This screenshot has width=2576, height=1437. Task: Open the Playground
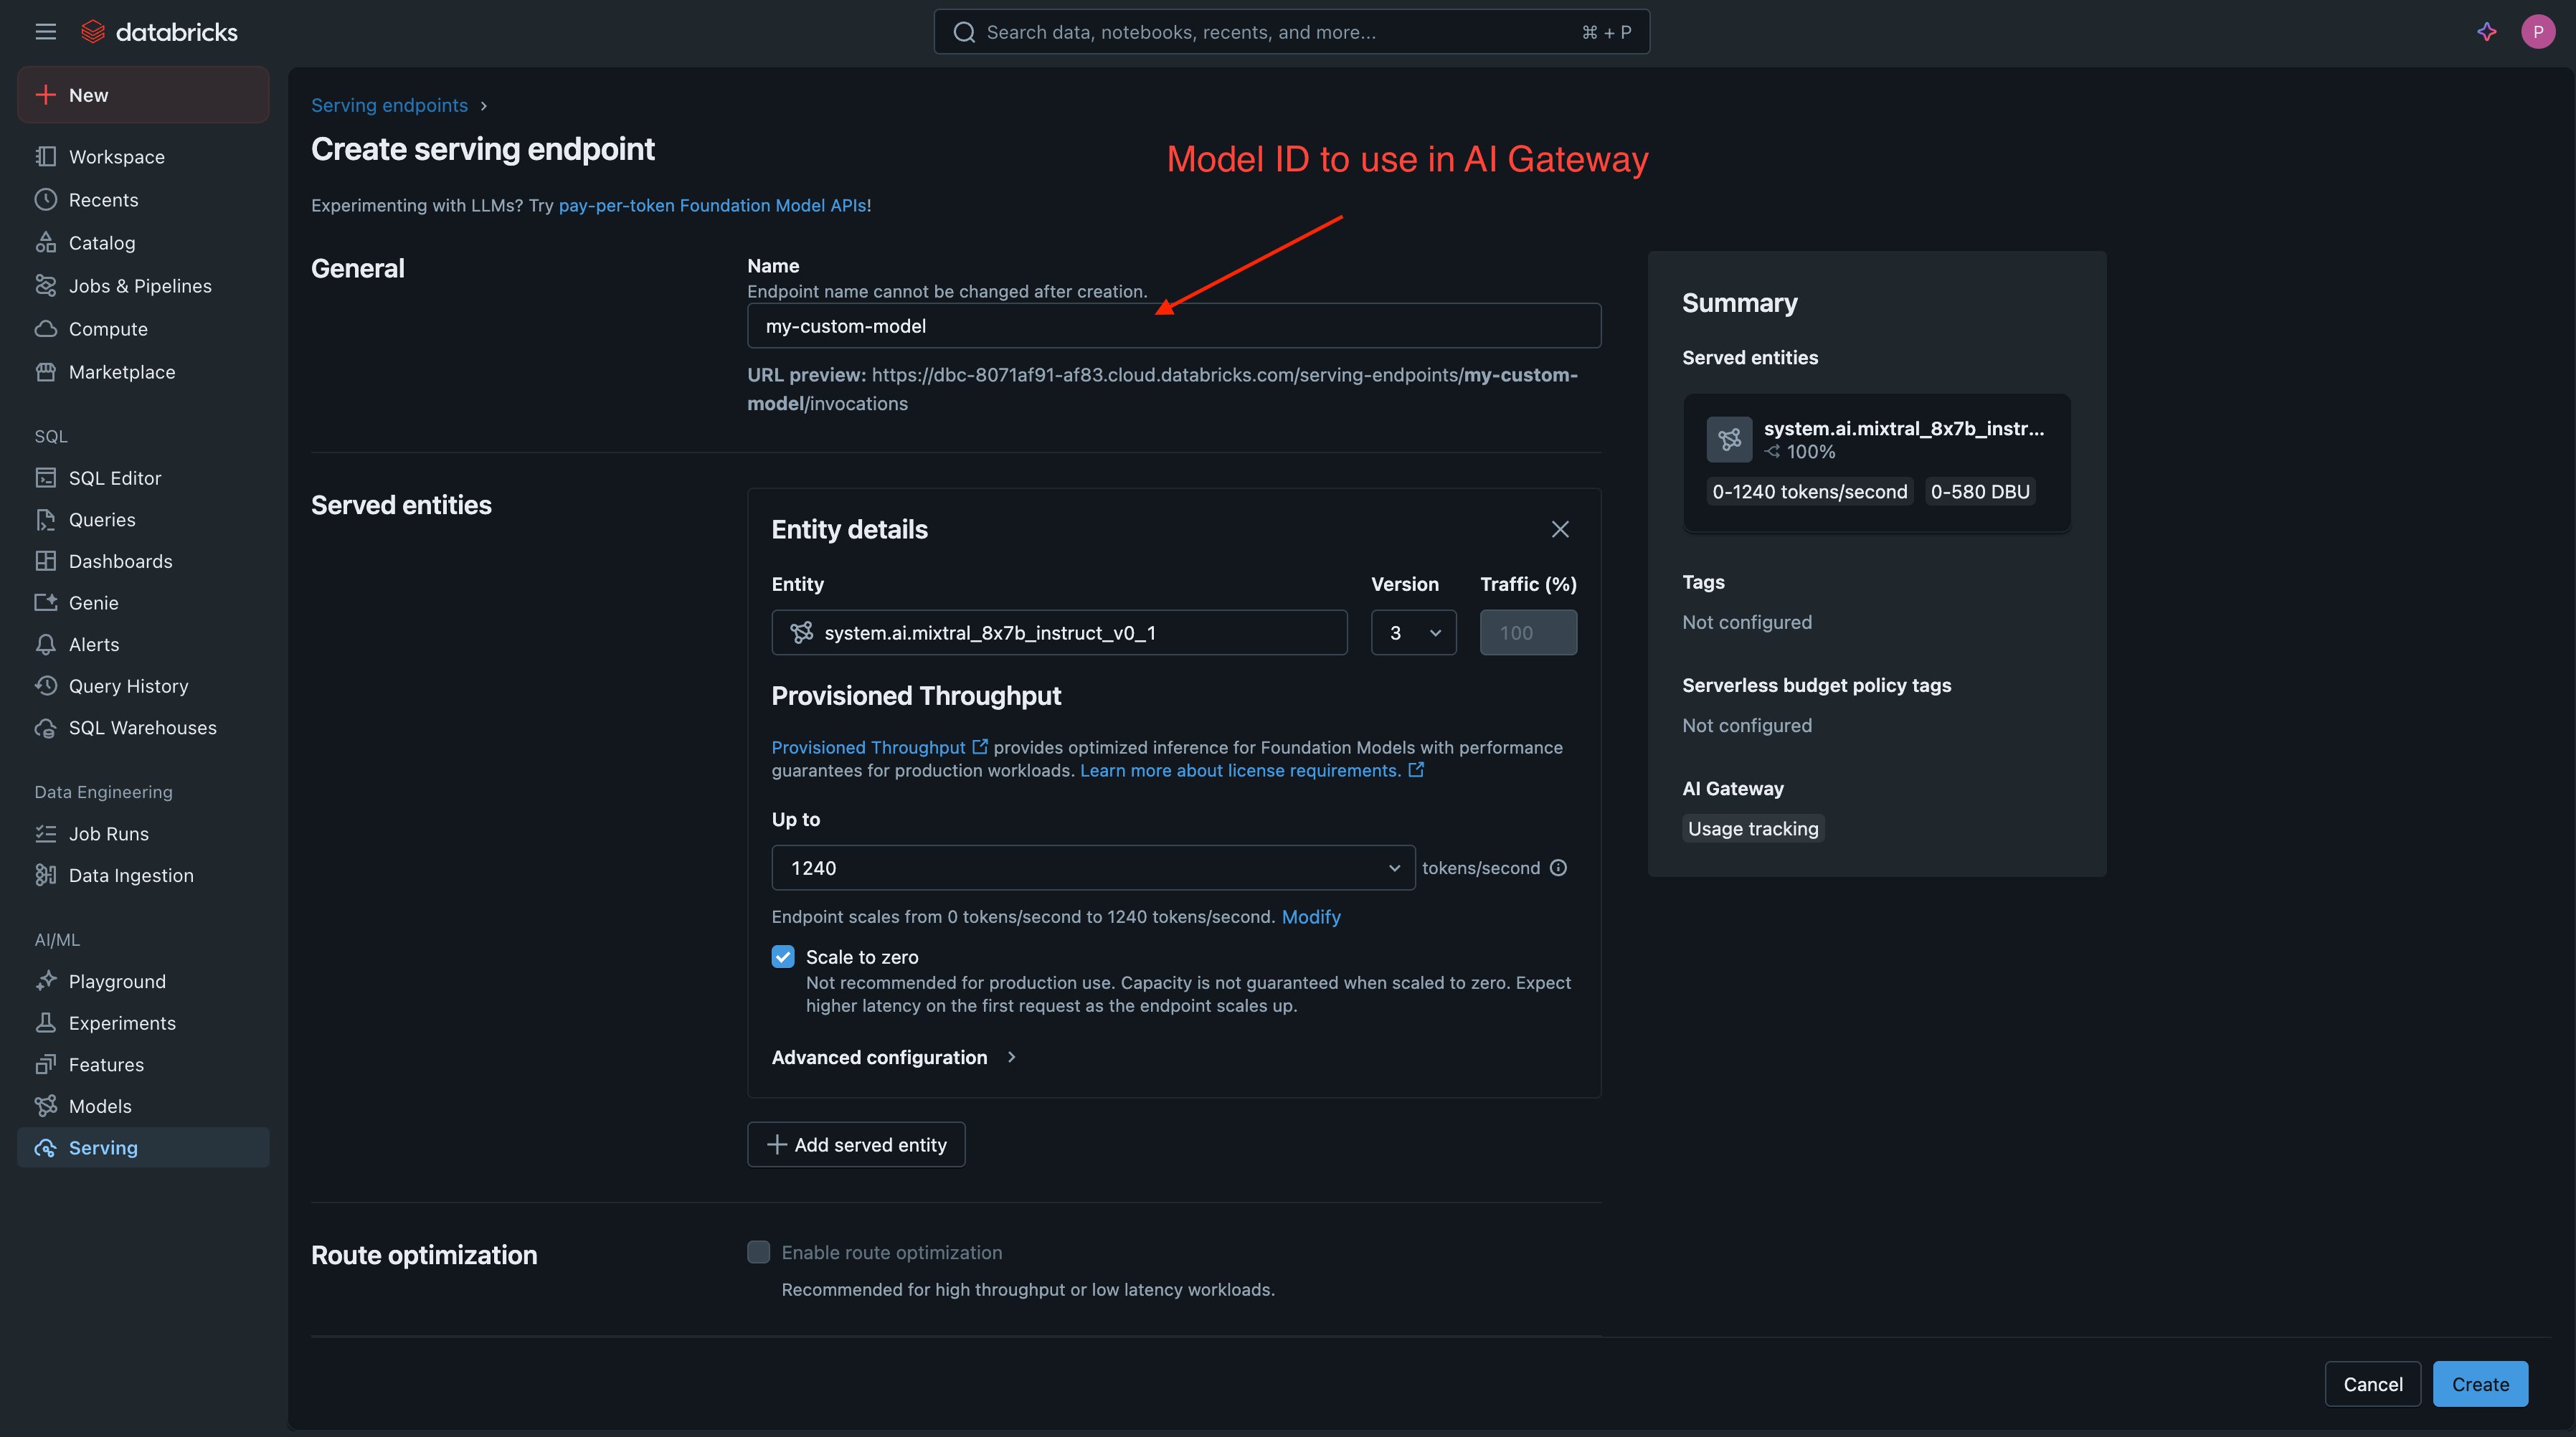(117, 981)
